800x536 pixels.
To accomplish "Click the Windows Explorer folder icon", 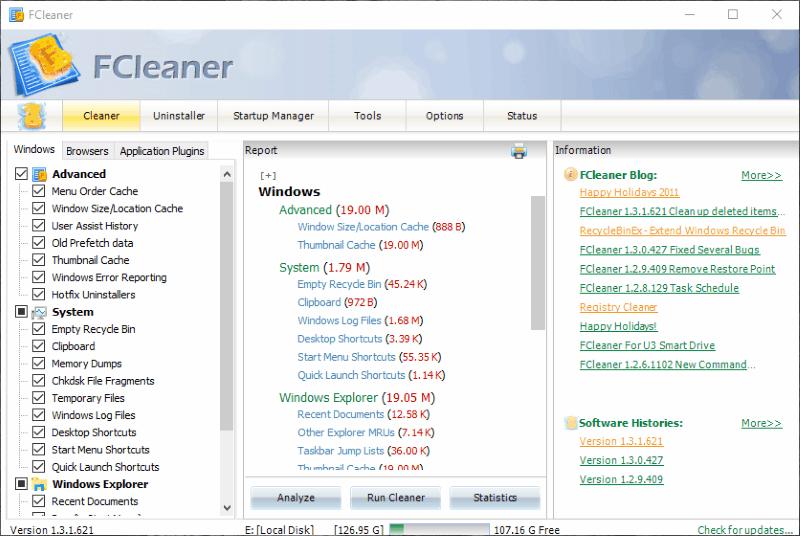I will pos(39,484).
